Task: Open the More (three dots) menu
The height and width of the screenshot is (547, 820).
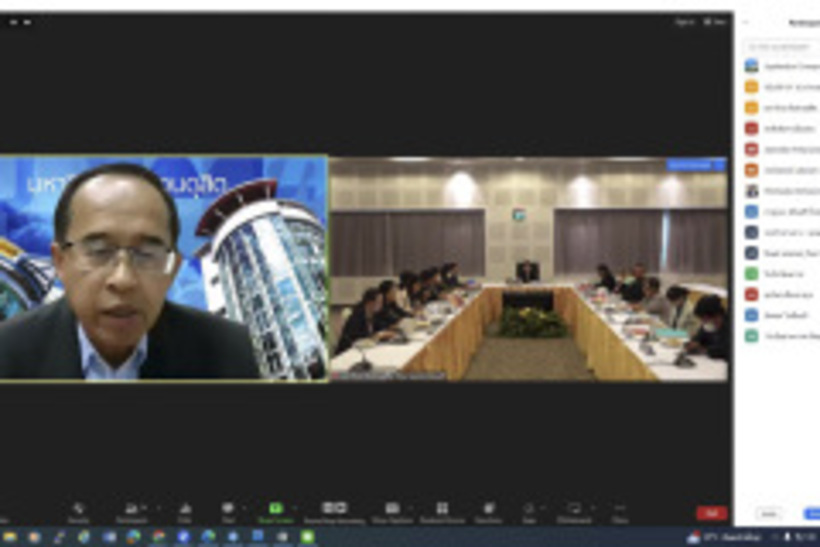Action: (620, 512)
